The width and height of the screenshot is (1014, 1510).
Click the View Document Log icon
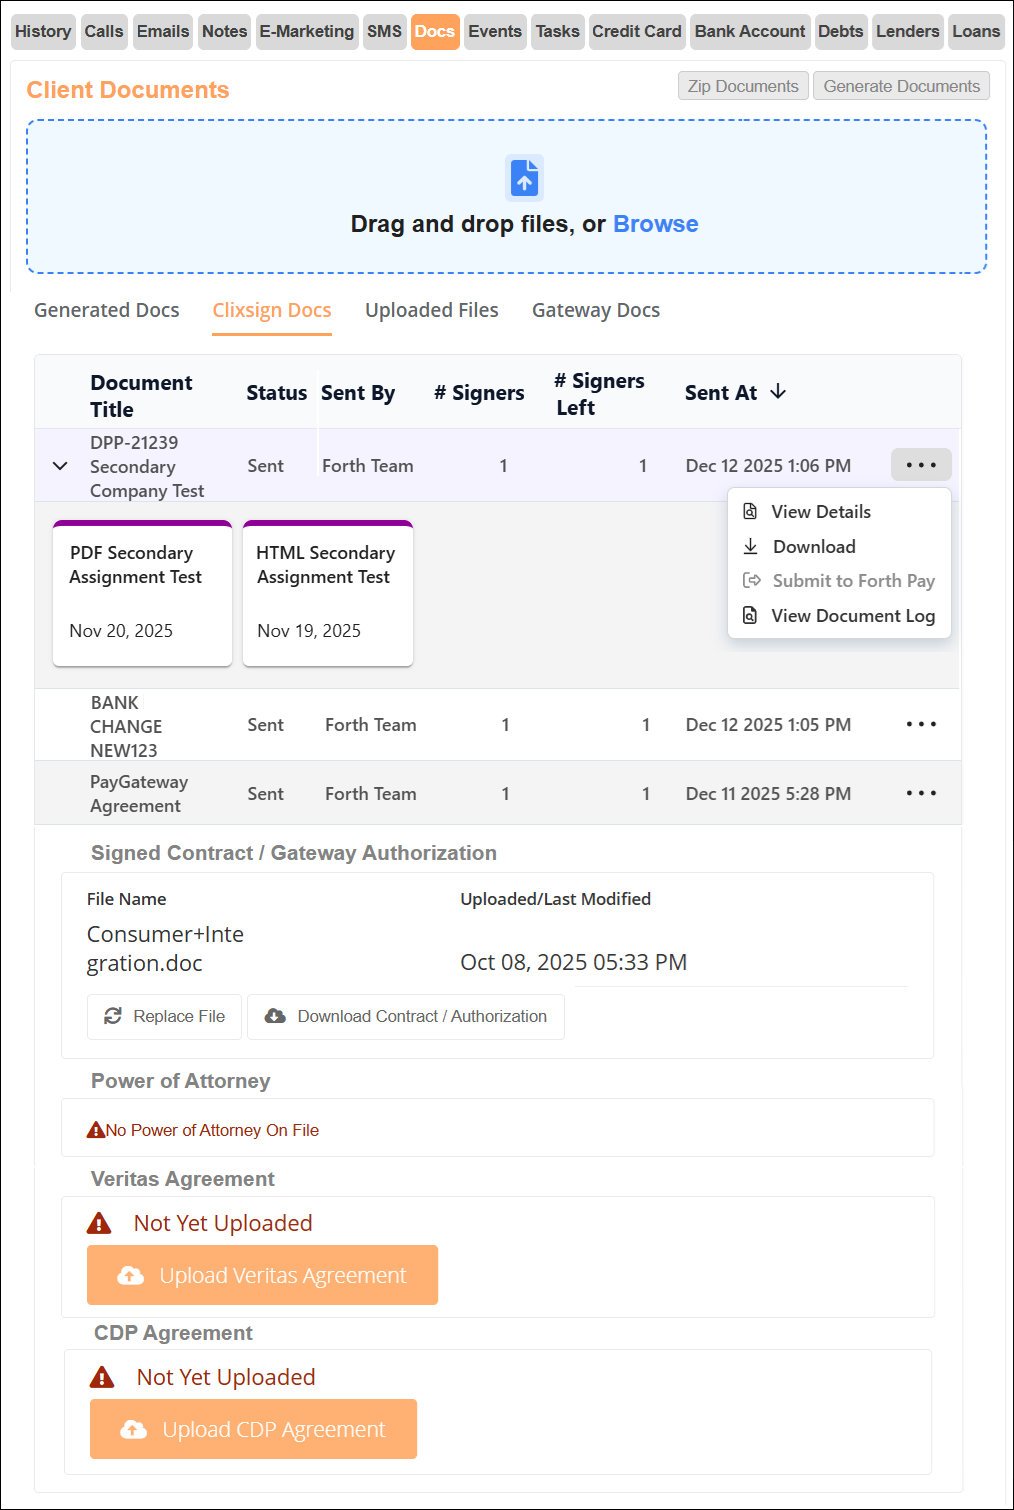(x=750, y=615)
